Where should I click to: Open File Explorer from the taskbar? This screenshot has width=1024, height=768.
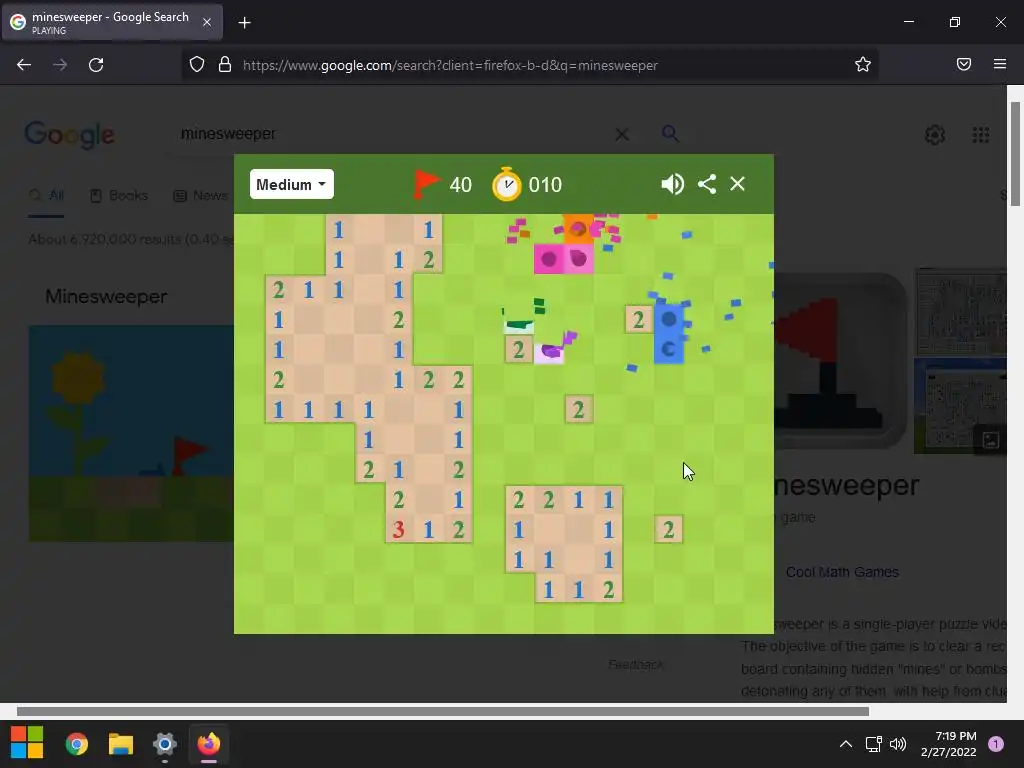pos(121,744)
